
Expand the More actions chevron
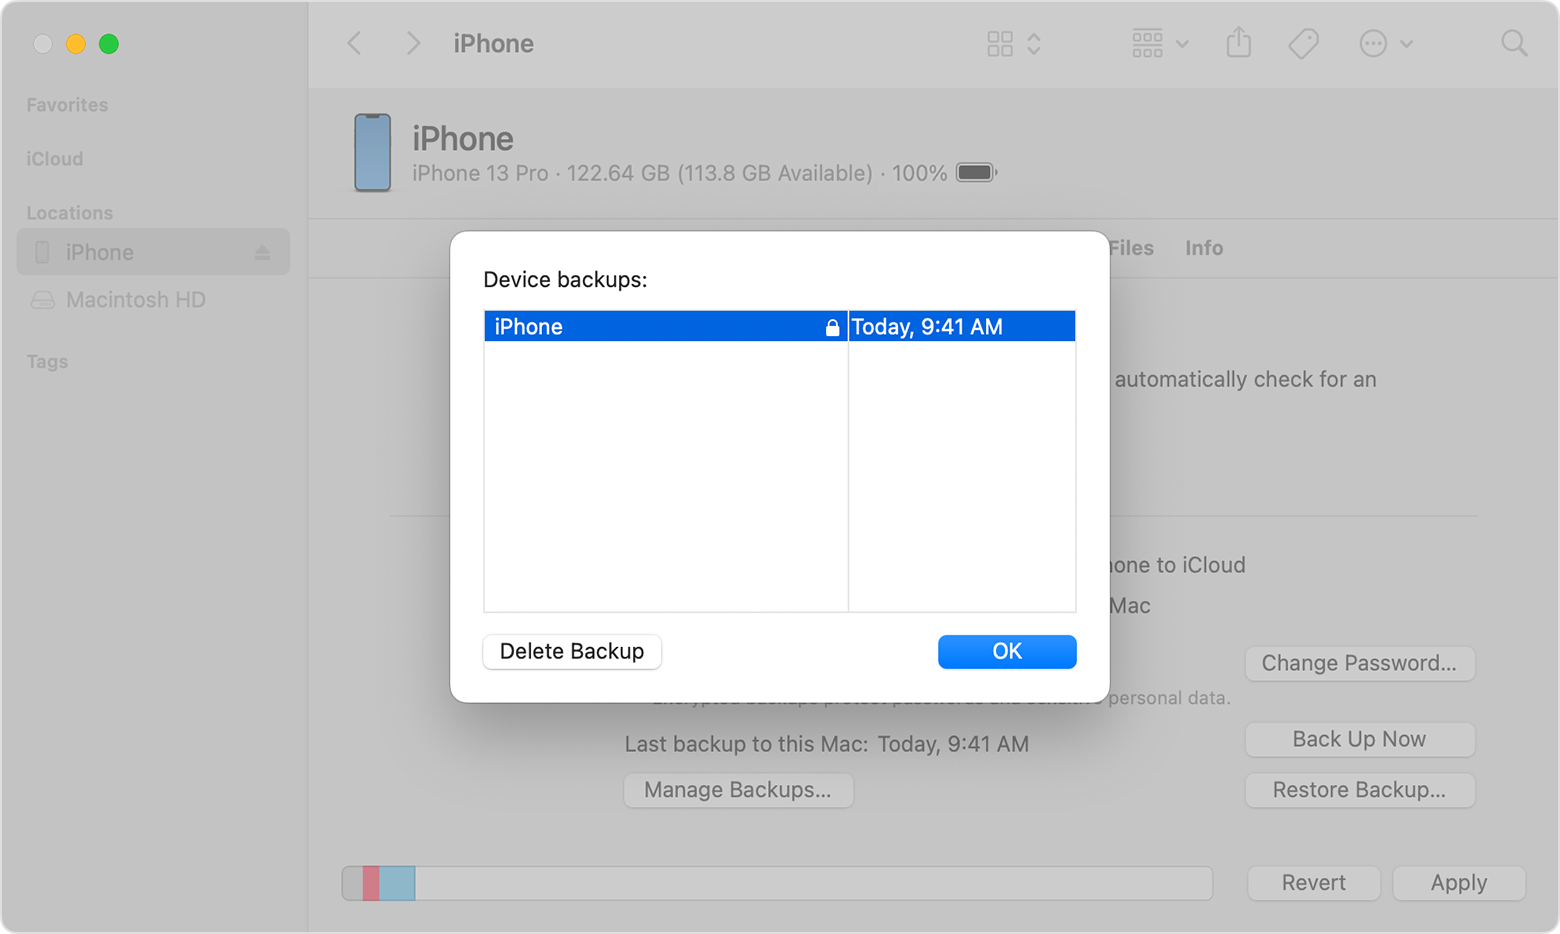(1406, 44)
